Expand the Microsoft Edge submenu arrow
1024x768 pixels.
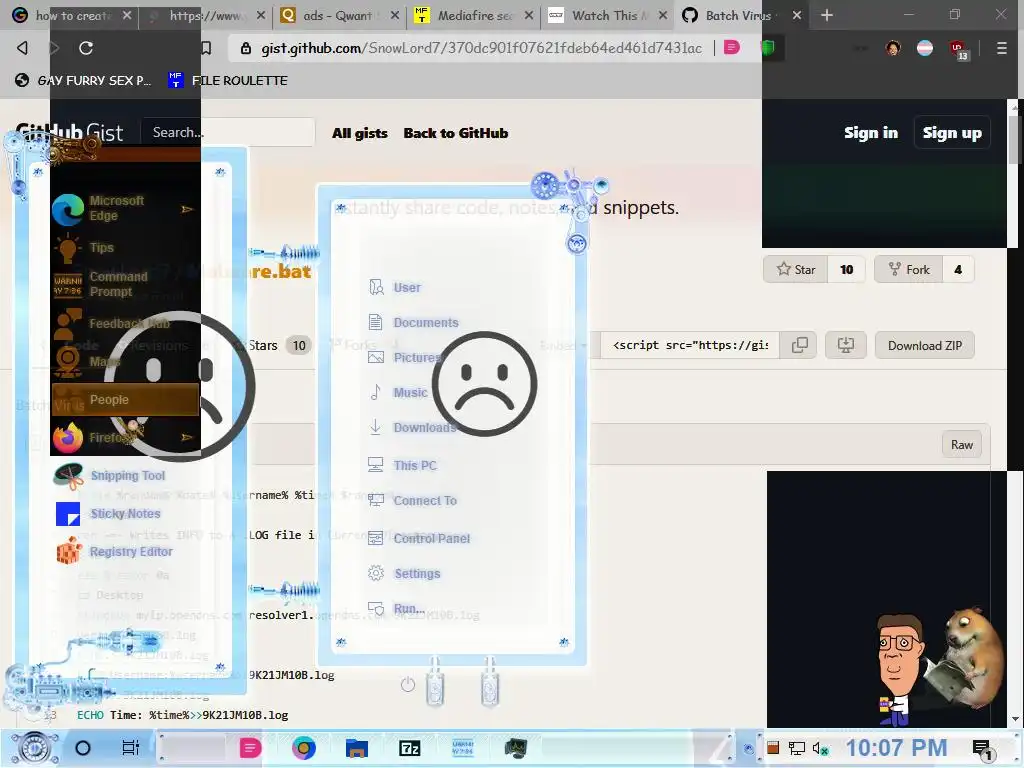pyautogui.click(x=187, y=209)
